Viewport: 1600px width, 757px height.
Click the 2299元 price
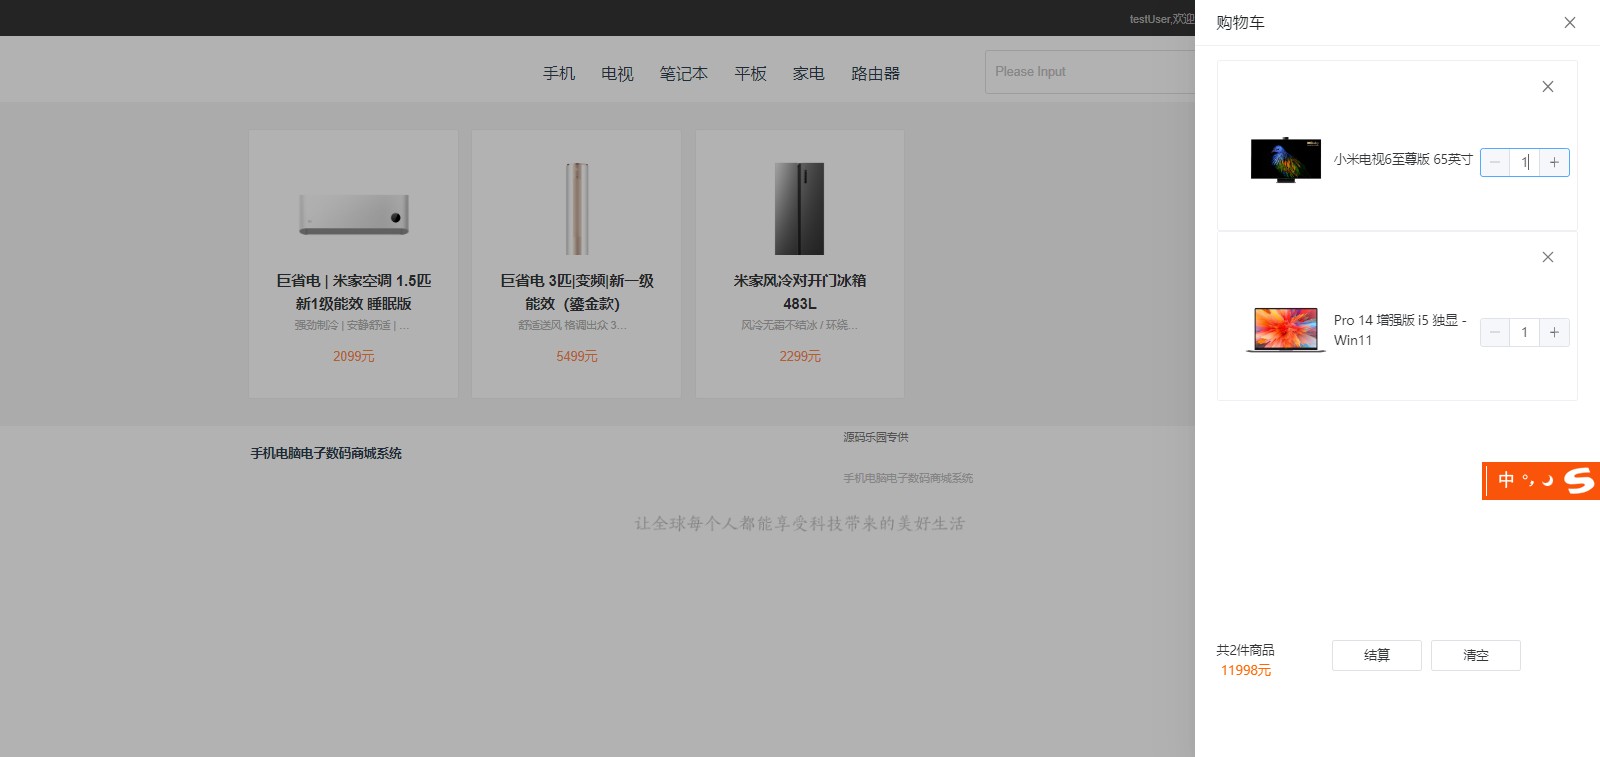(800, 356)
